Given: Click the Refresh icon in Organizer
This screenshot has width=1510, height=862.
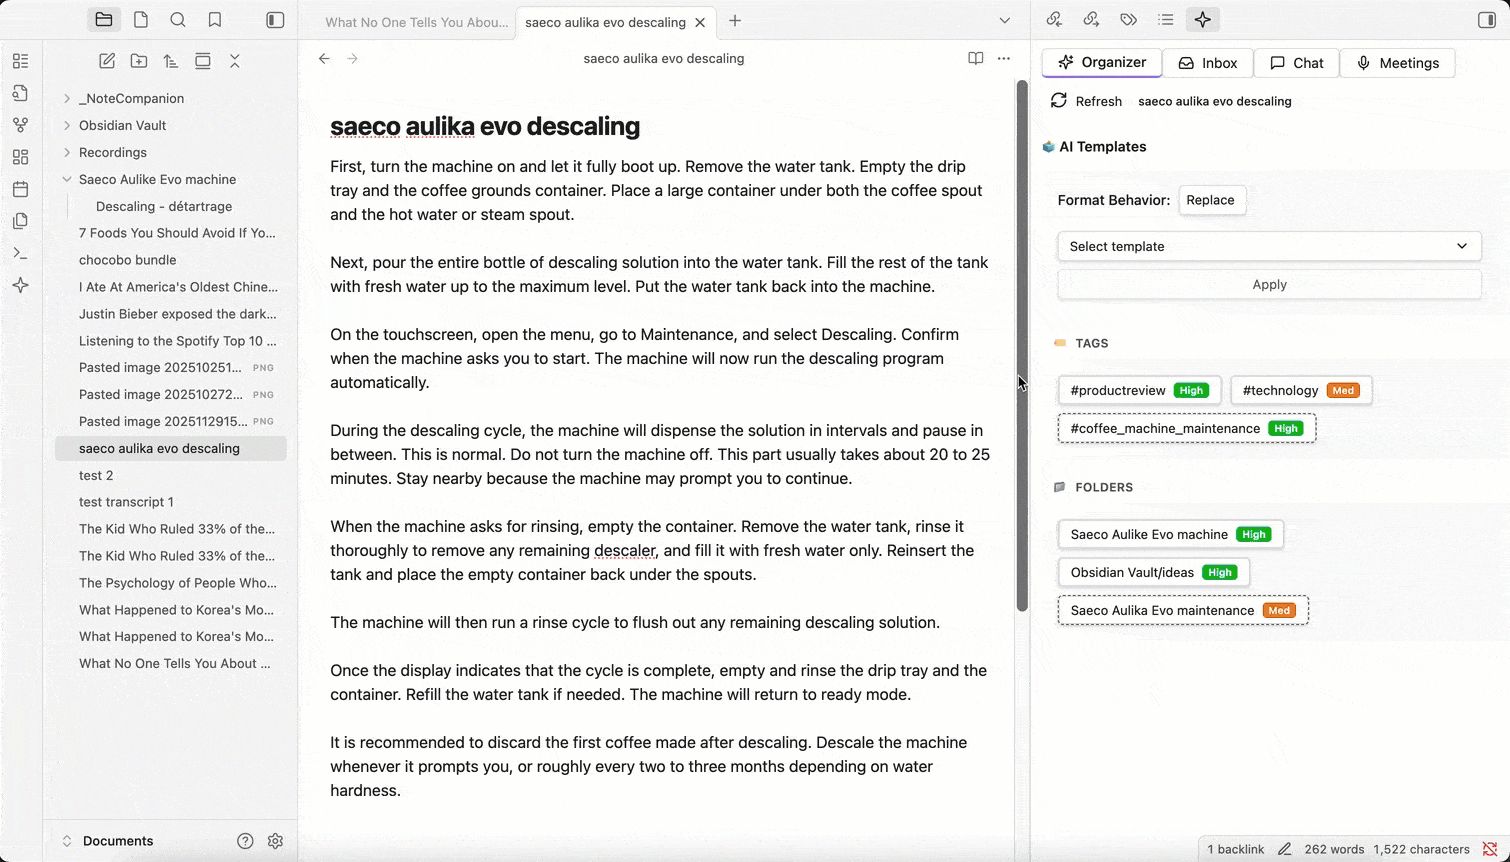Looking at the screenshot, I should tap(1059, 101).
